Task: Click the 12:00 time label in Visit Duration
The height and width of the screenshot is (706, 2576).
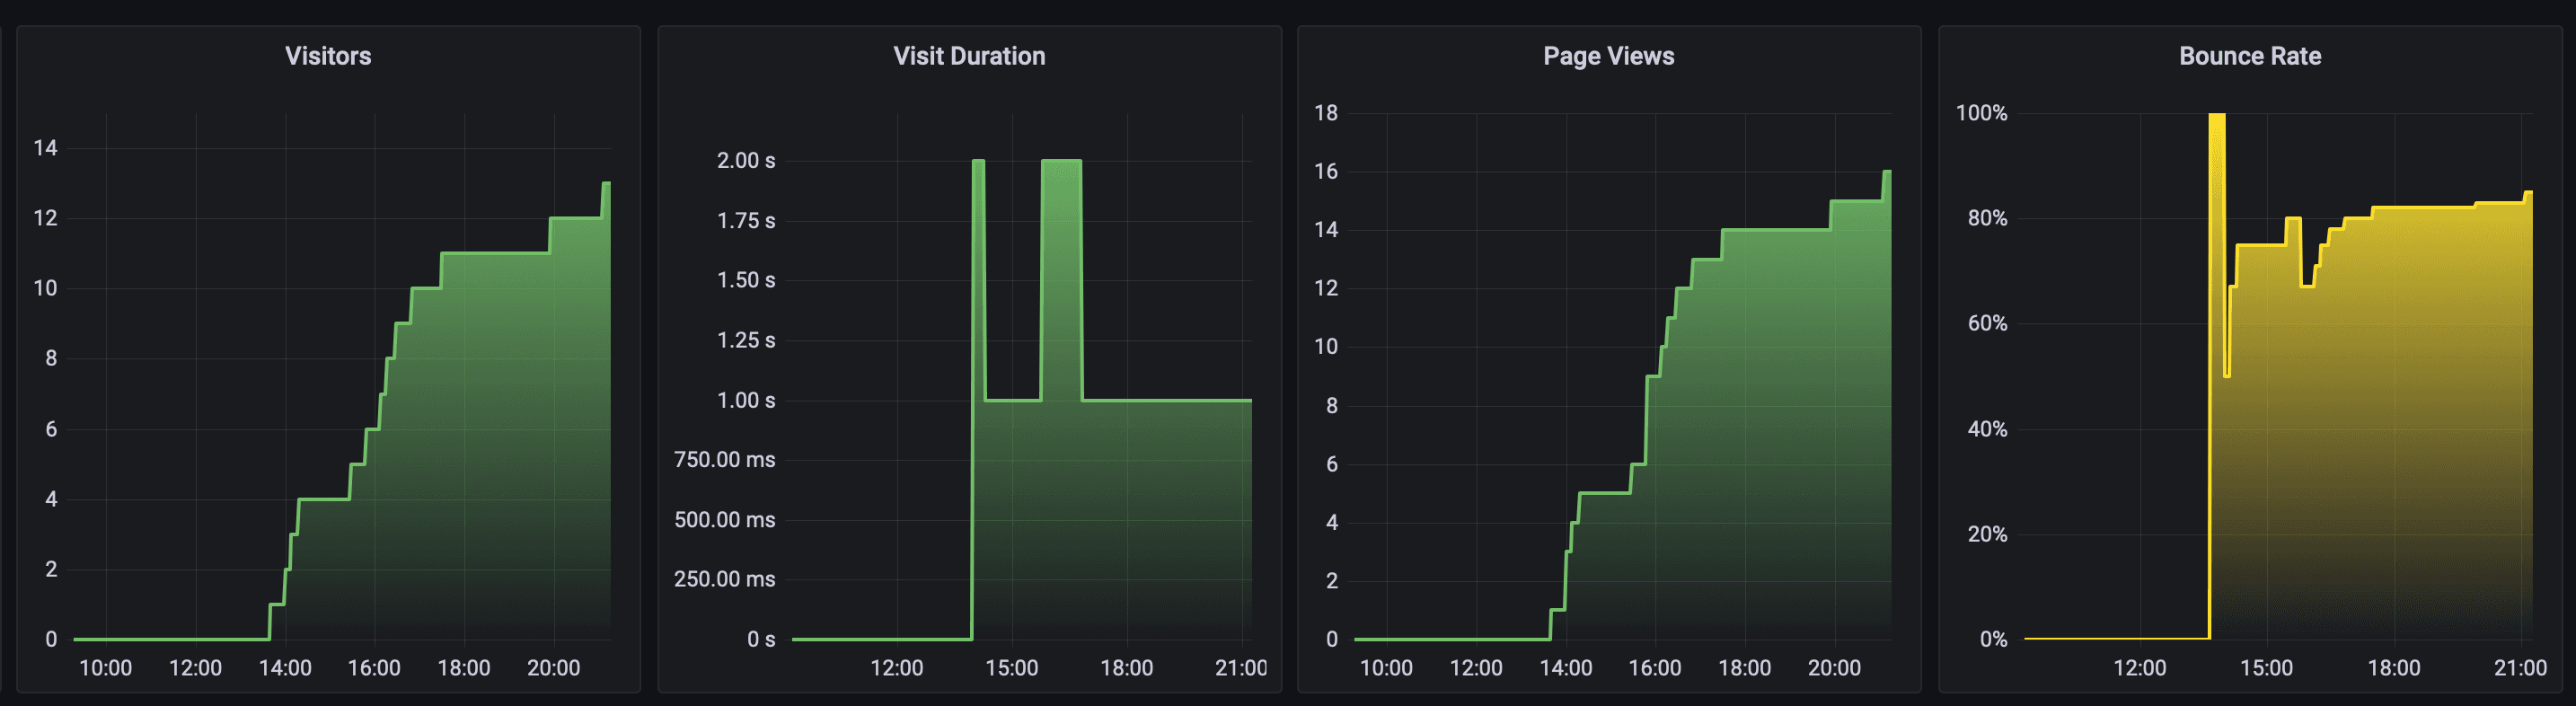Action: (897, 668)
